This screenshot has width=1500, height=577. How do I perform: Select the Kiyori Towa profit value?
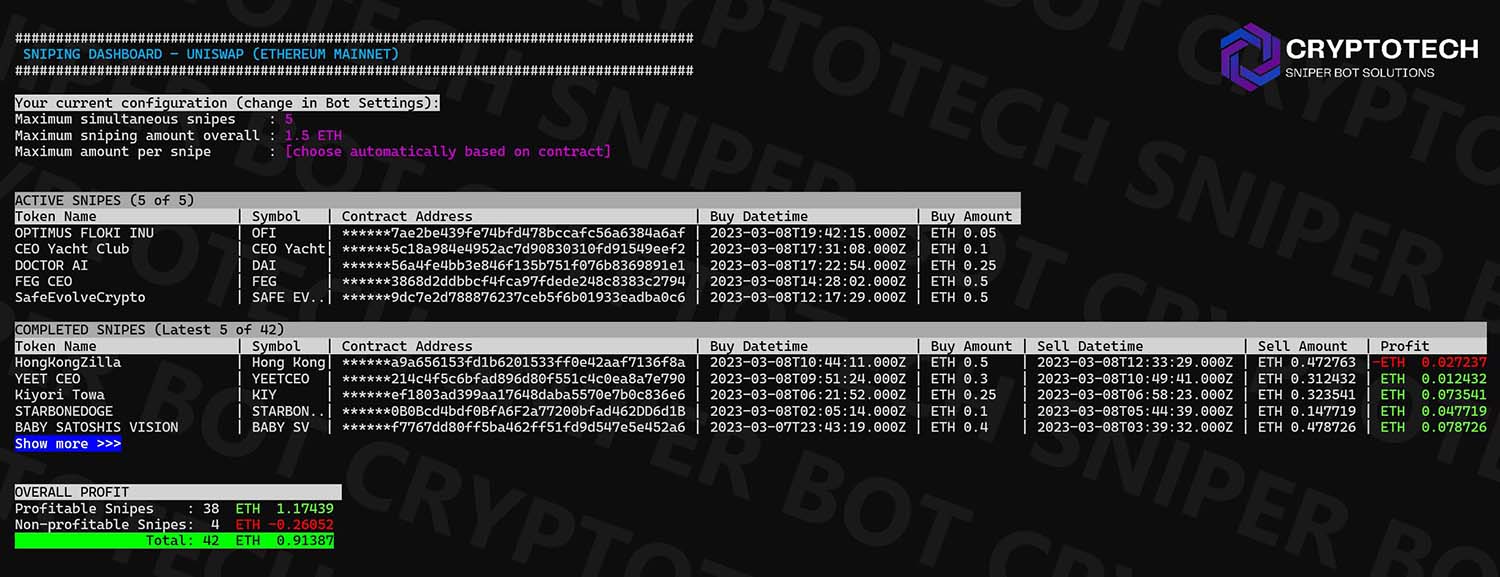pyautogui.click(x=1433, y=395)
